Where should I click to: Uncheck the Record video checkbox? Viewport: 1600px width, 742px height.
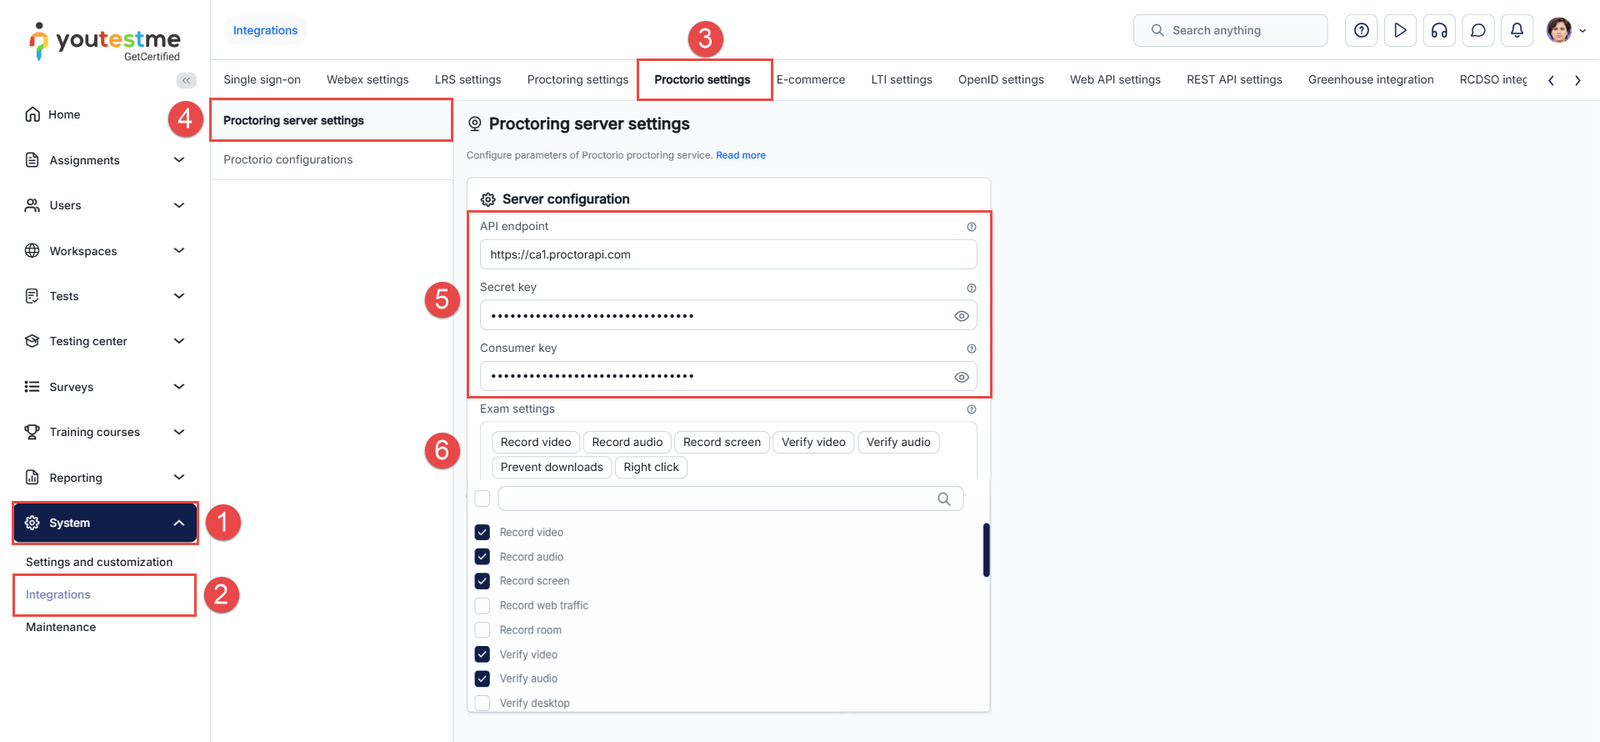(x=482, y=532)
